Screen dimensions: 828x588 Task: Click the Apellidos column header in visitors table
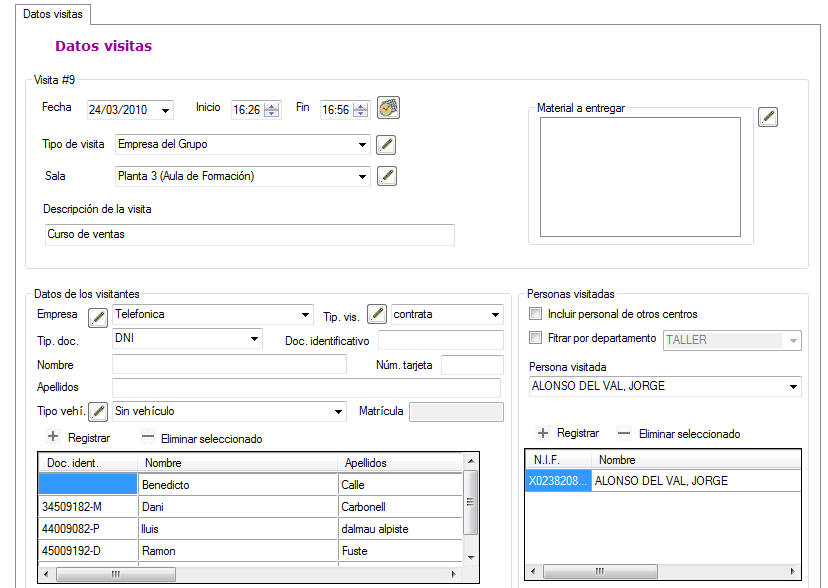400,463
